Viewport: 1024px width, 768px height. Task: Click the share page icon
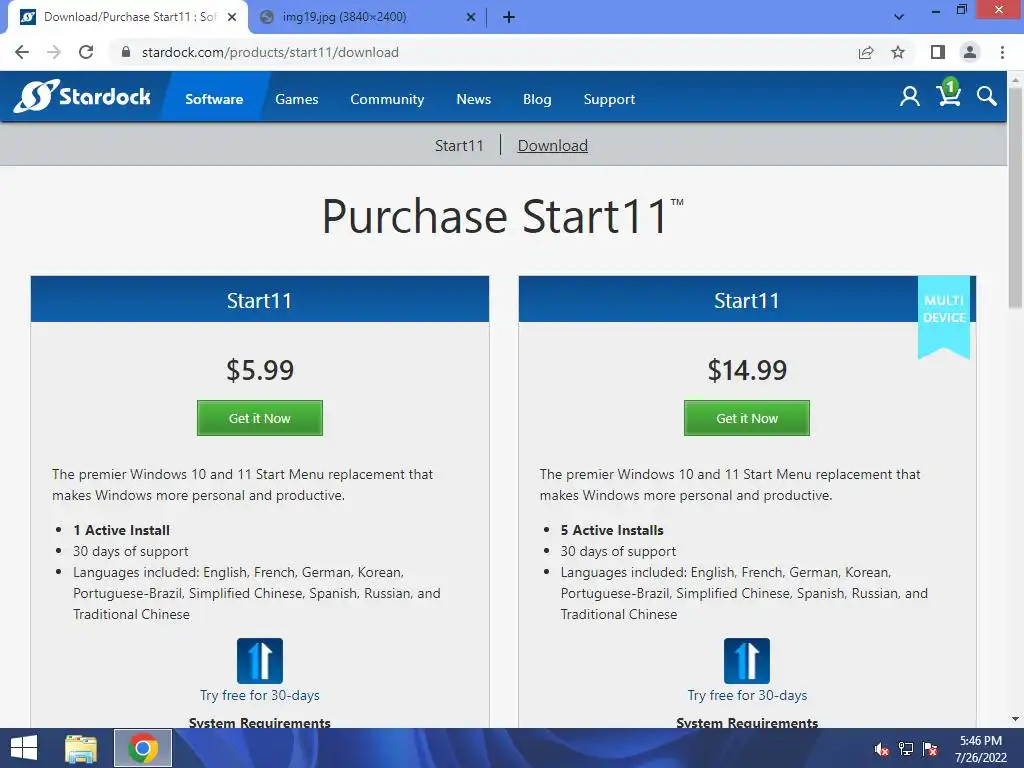(866, 52)
